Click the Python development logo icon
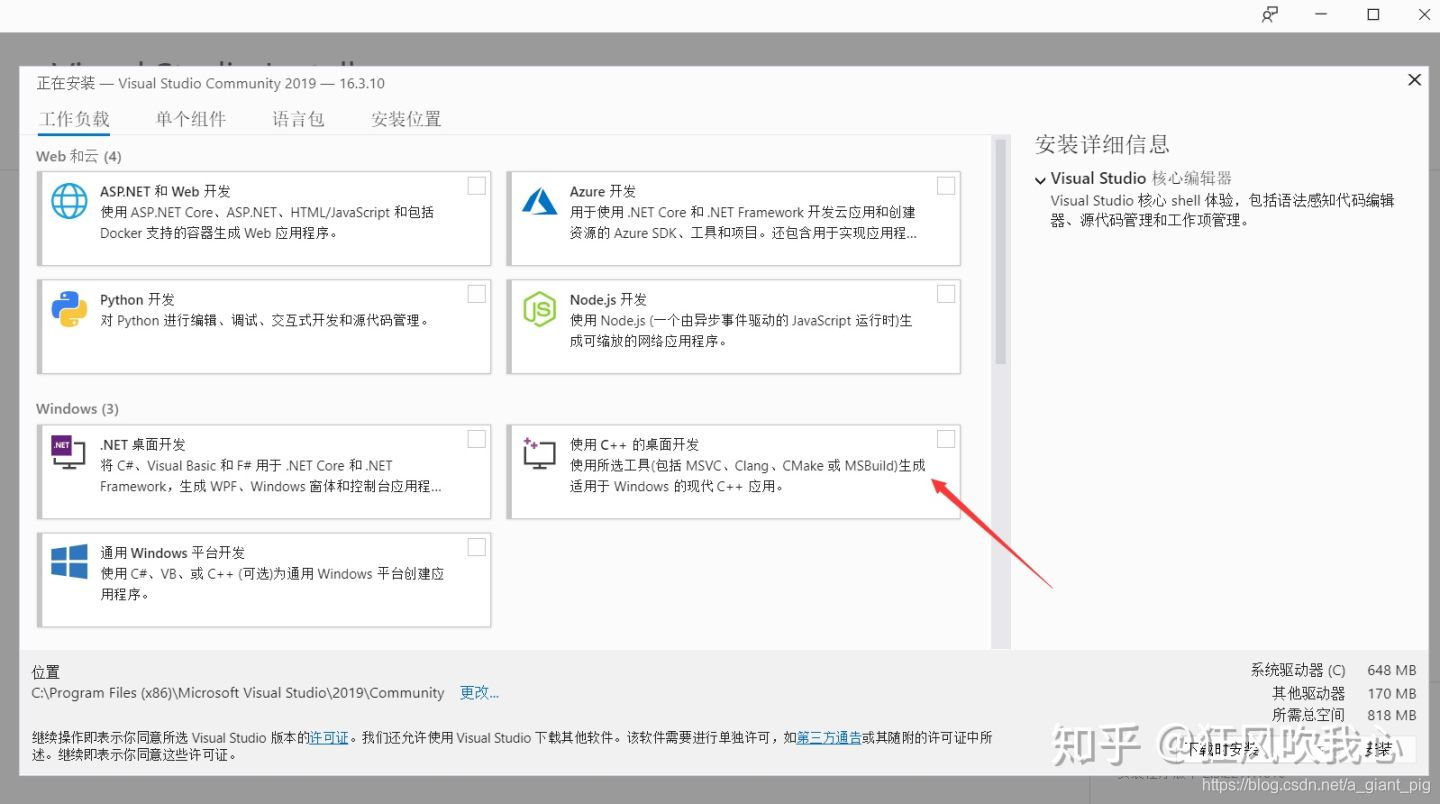 click(69, 309)
